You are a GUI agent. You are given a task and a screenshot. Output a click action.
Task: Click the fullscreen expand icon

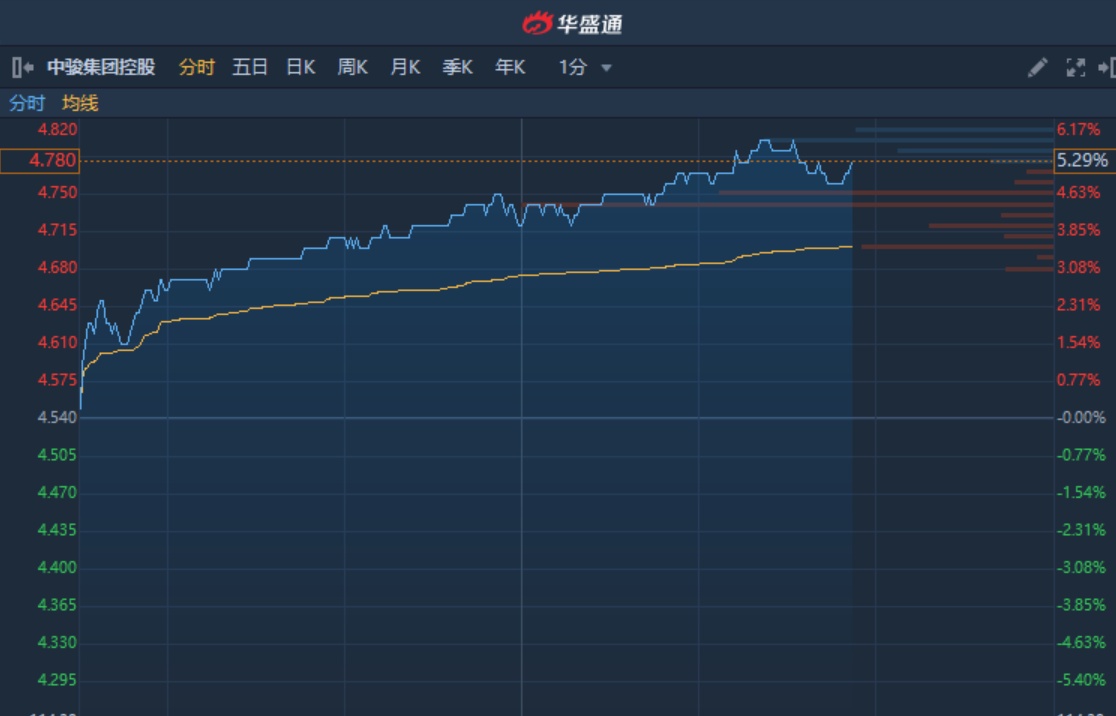coord(1076,68)
